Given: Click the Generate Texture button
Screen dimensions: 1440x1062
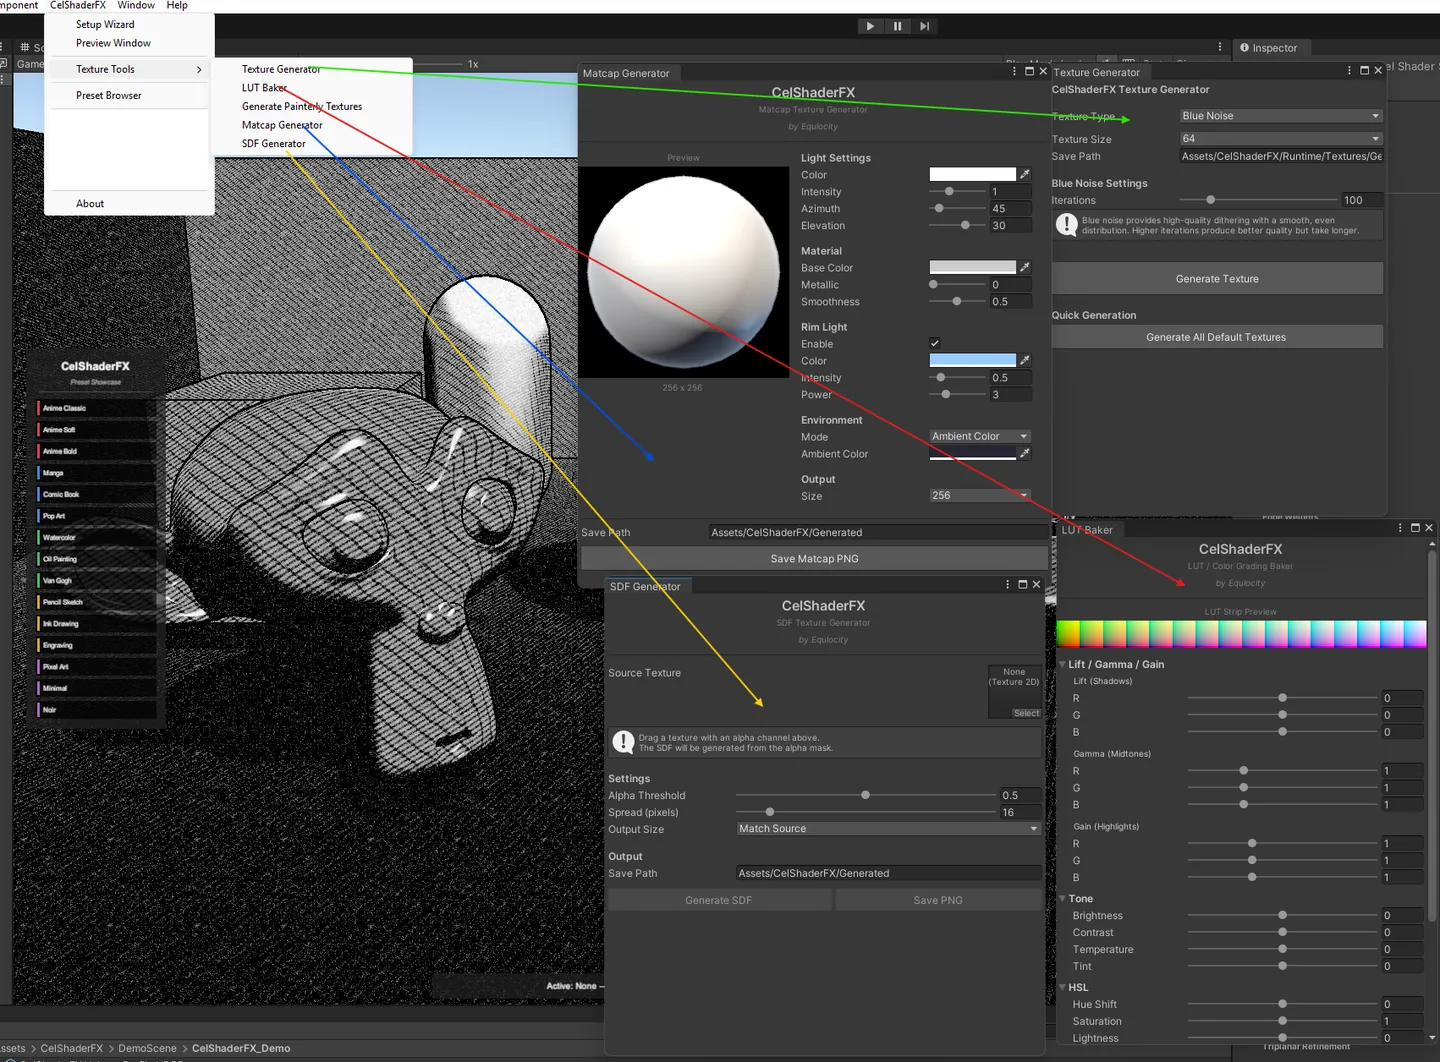Looking at the screenshot, I should [x=1217, y=279].
